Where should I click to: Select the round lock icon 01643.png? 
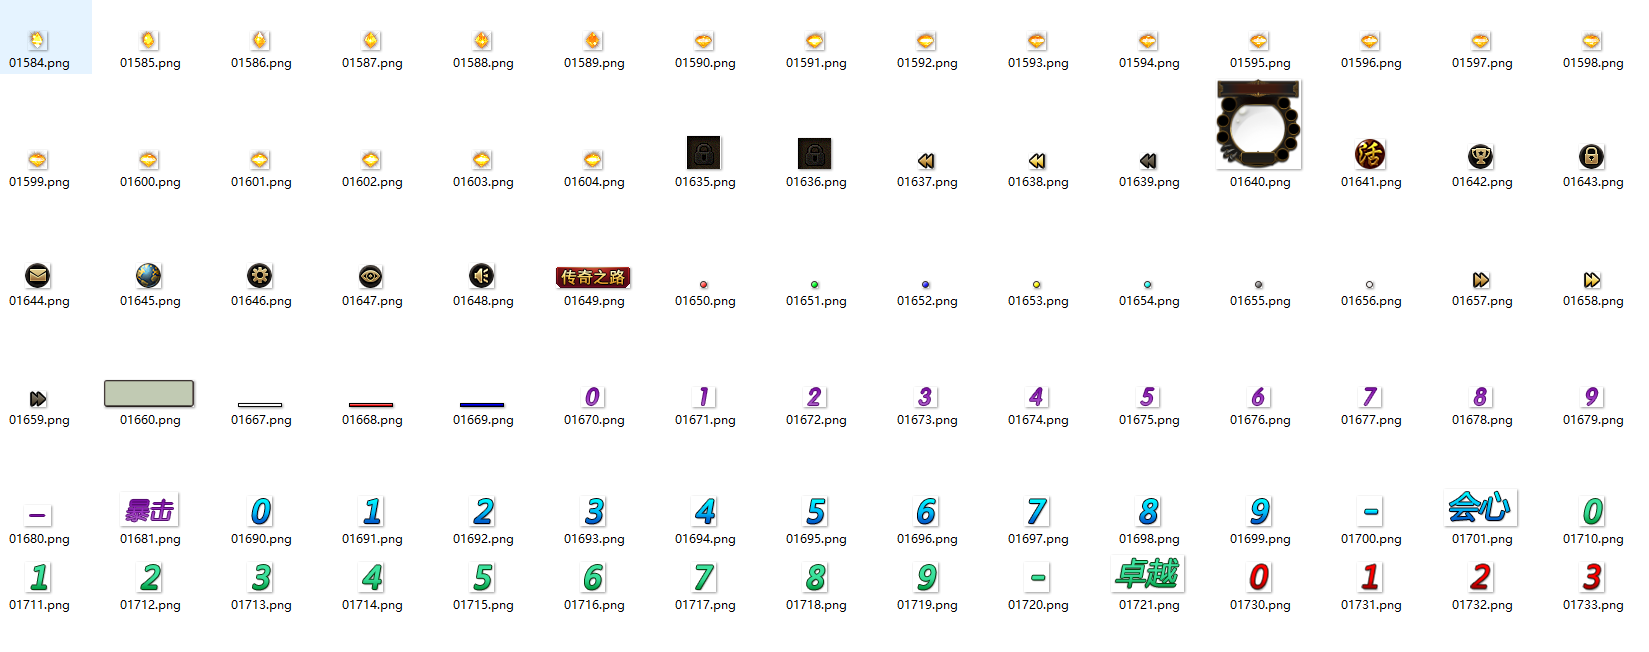coord(1592,156)
